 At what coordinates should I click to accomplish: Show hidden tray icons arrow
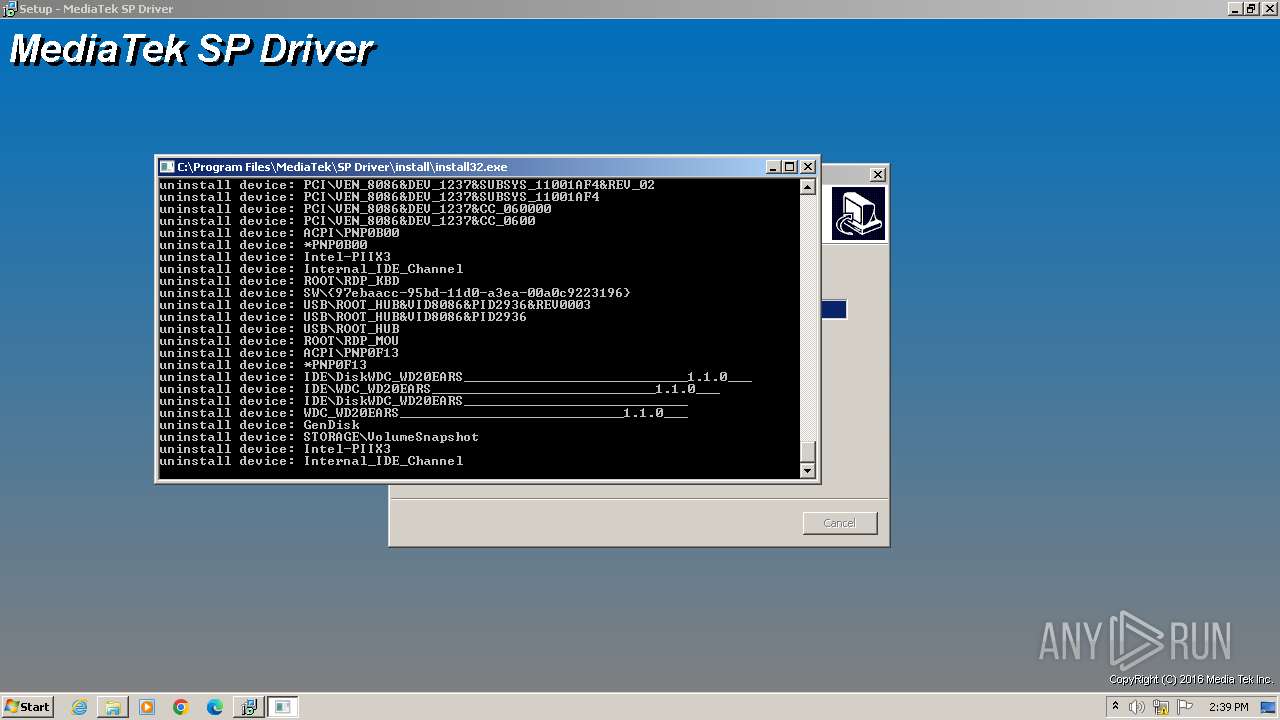[x=1116, y=707]
